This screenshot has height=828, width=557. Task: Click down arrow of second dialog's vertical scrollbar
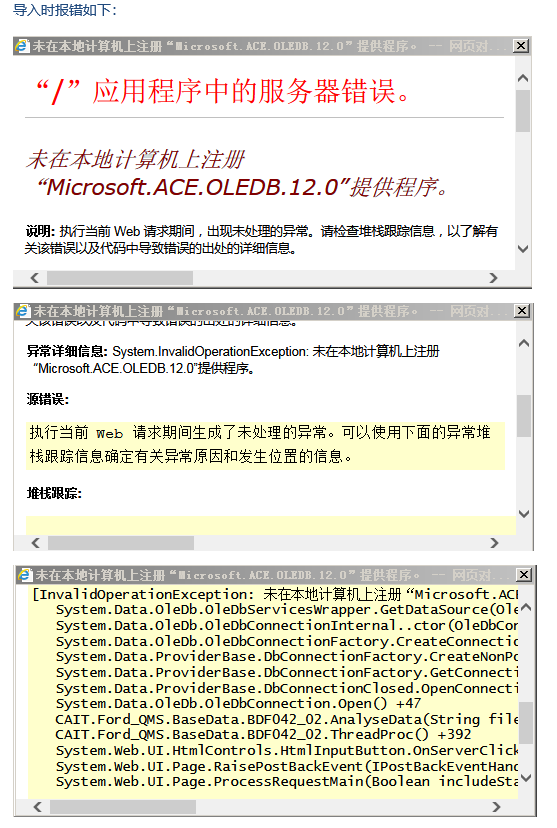524,513
